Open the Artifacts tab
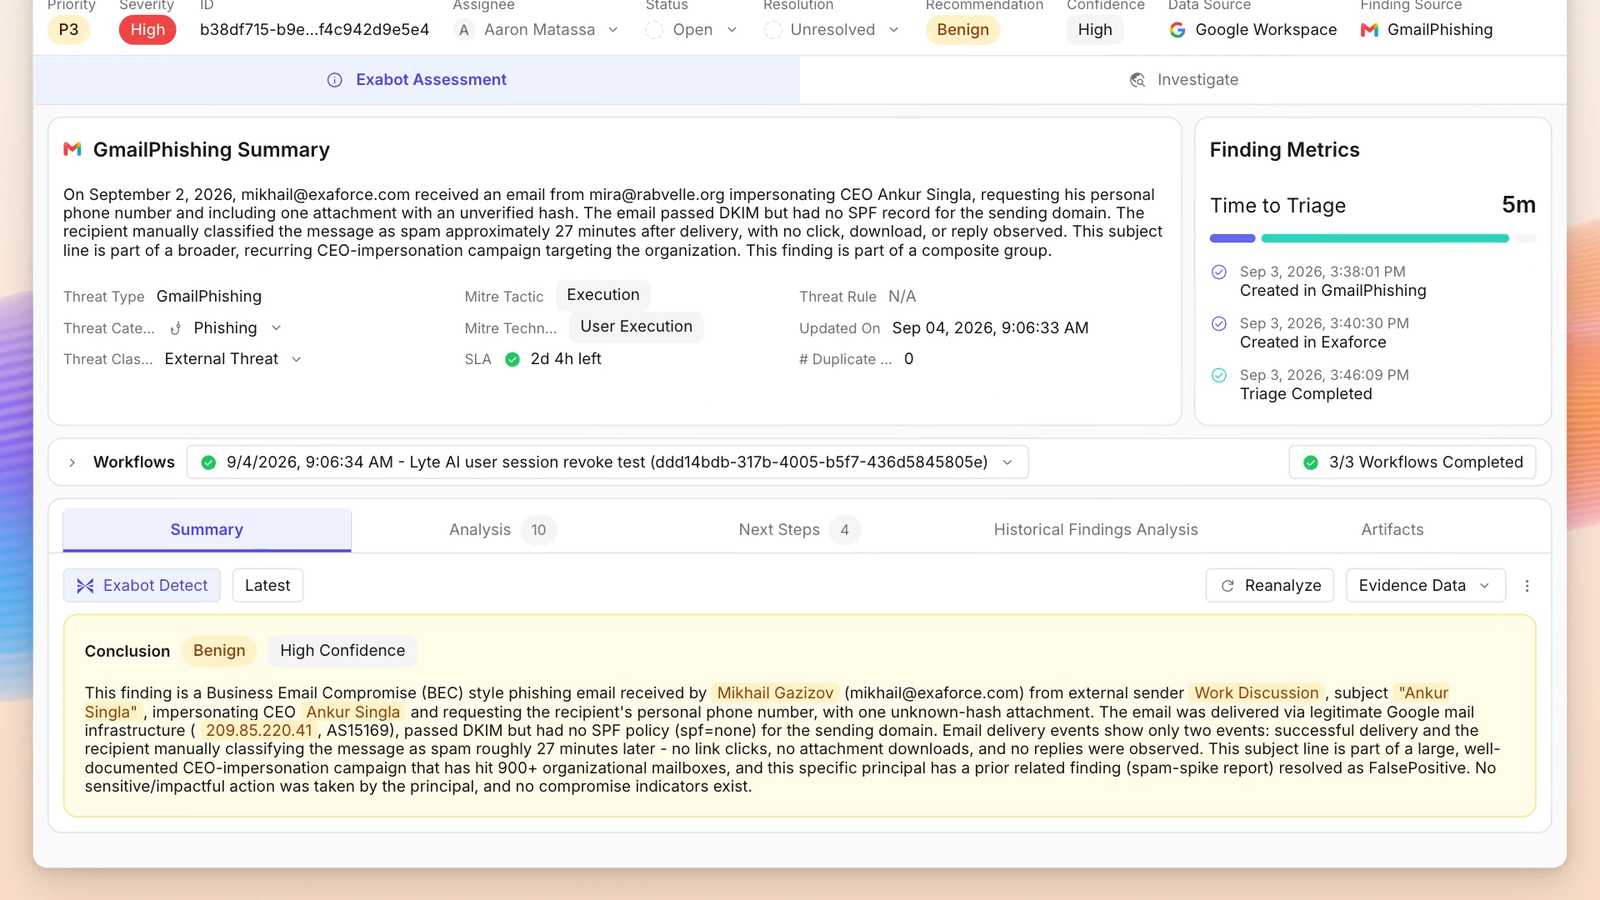Image resolution: width=1600 pixels, height=900 pixels. pyautogui.click(x=1392, y=530)
